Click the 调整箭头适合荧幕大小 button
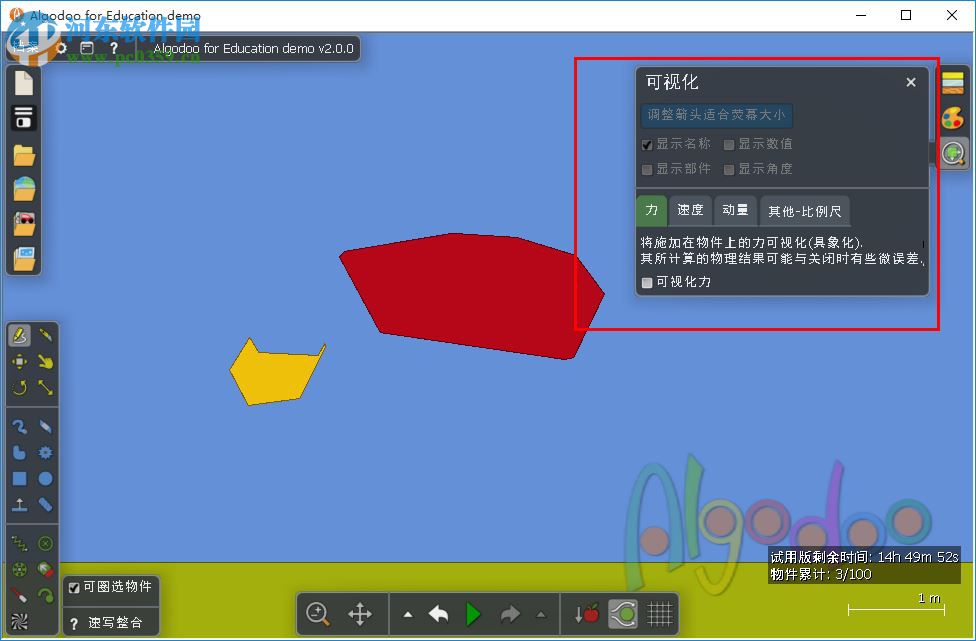Image resolution: width=976 pixels, height=641 pixels. [x=715, y=115]
